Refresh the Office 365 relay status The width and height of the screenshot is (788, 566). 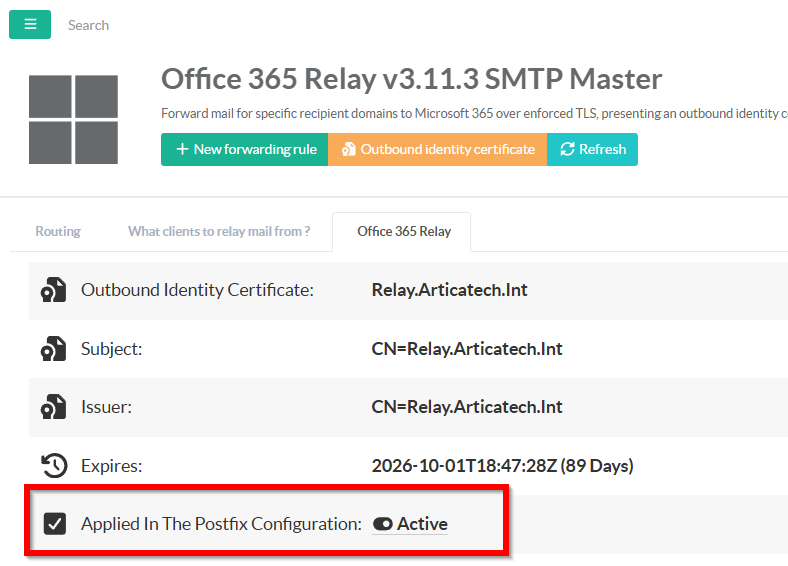592,149
